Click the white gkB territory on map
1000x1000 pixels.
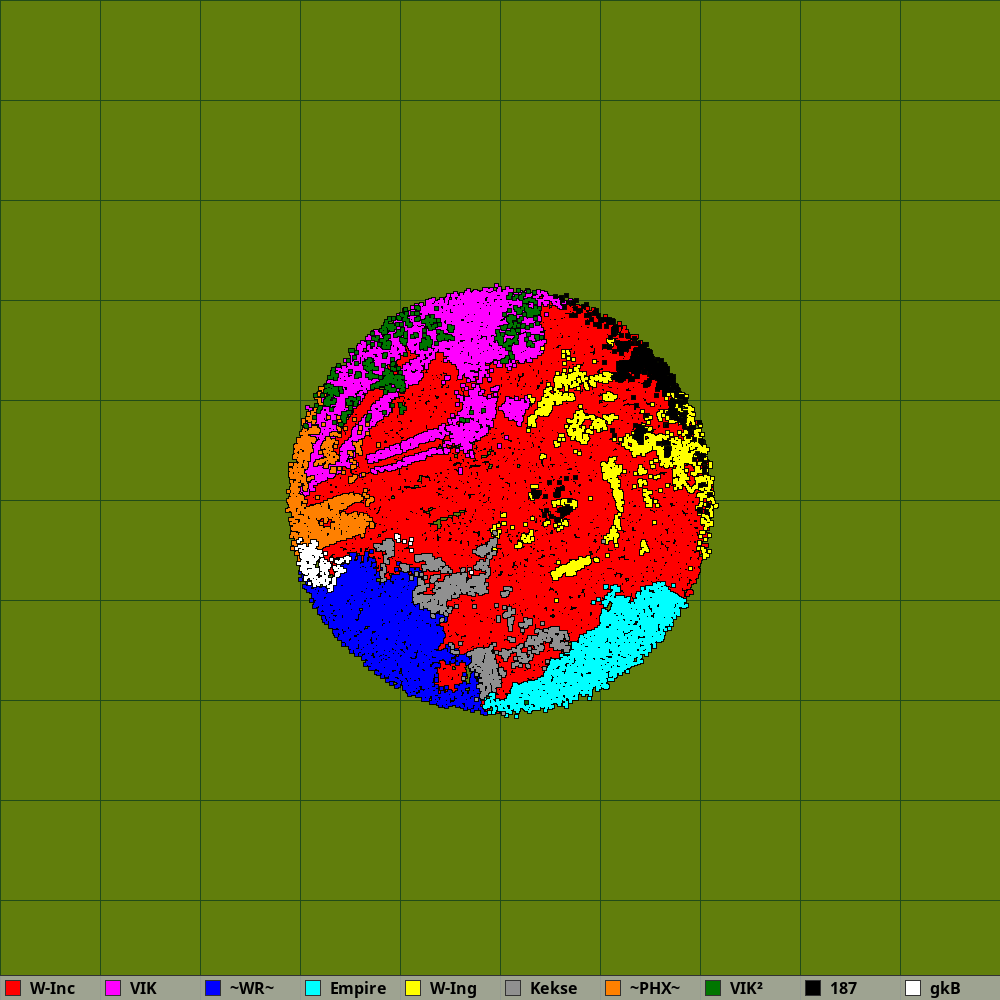316,564
